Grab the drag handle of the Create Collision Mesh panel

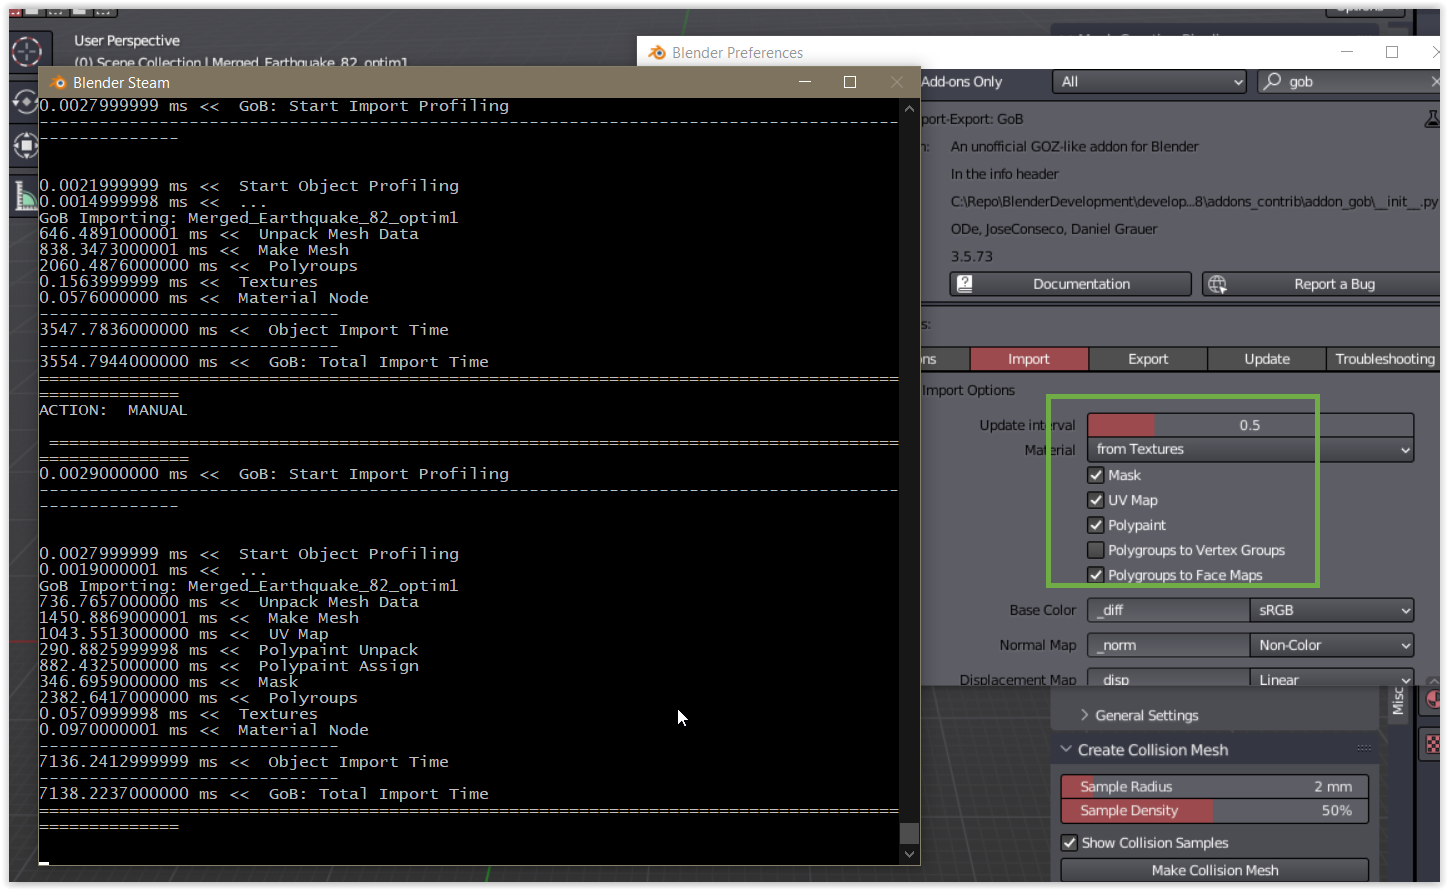pos(1364,749)
